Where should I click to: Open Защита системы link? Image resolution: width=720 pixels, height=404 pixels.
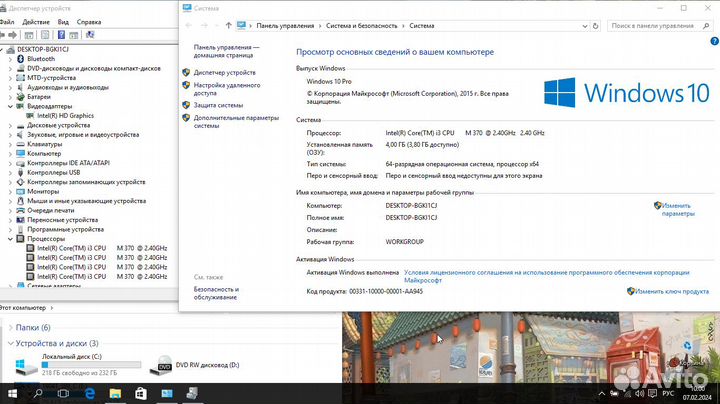[x=218, y=105]
